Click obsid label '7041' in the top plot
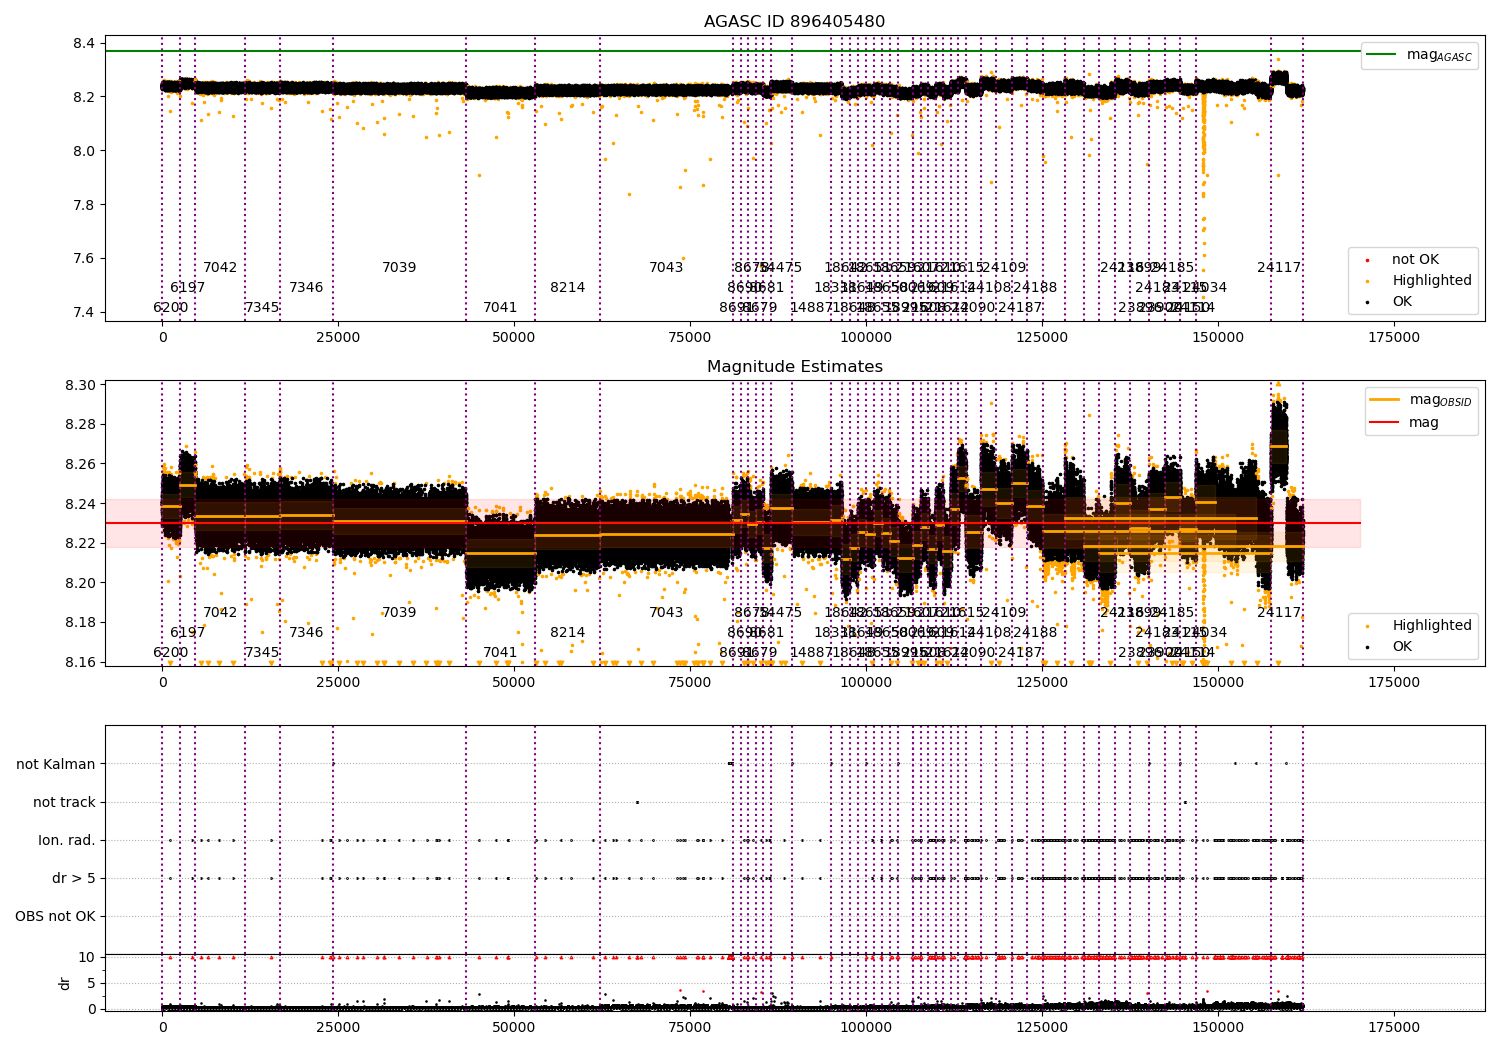The image size is (1500, 1050). (x=500, y=308)
